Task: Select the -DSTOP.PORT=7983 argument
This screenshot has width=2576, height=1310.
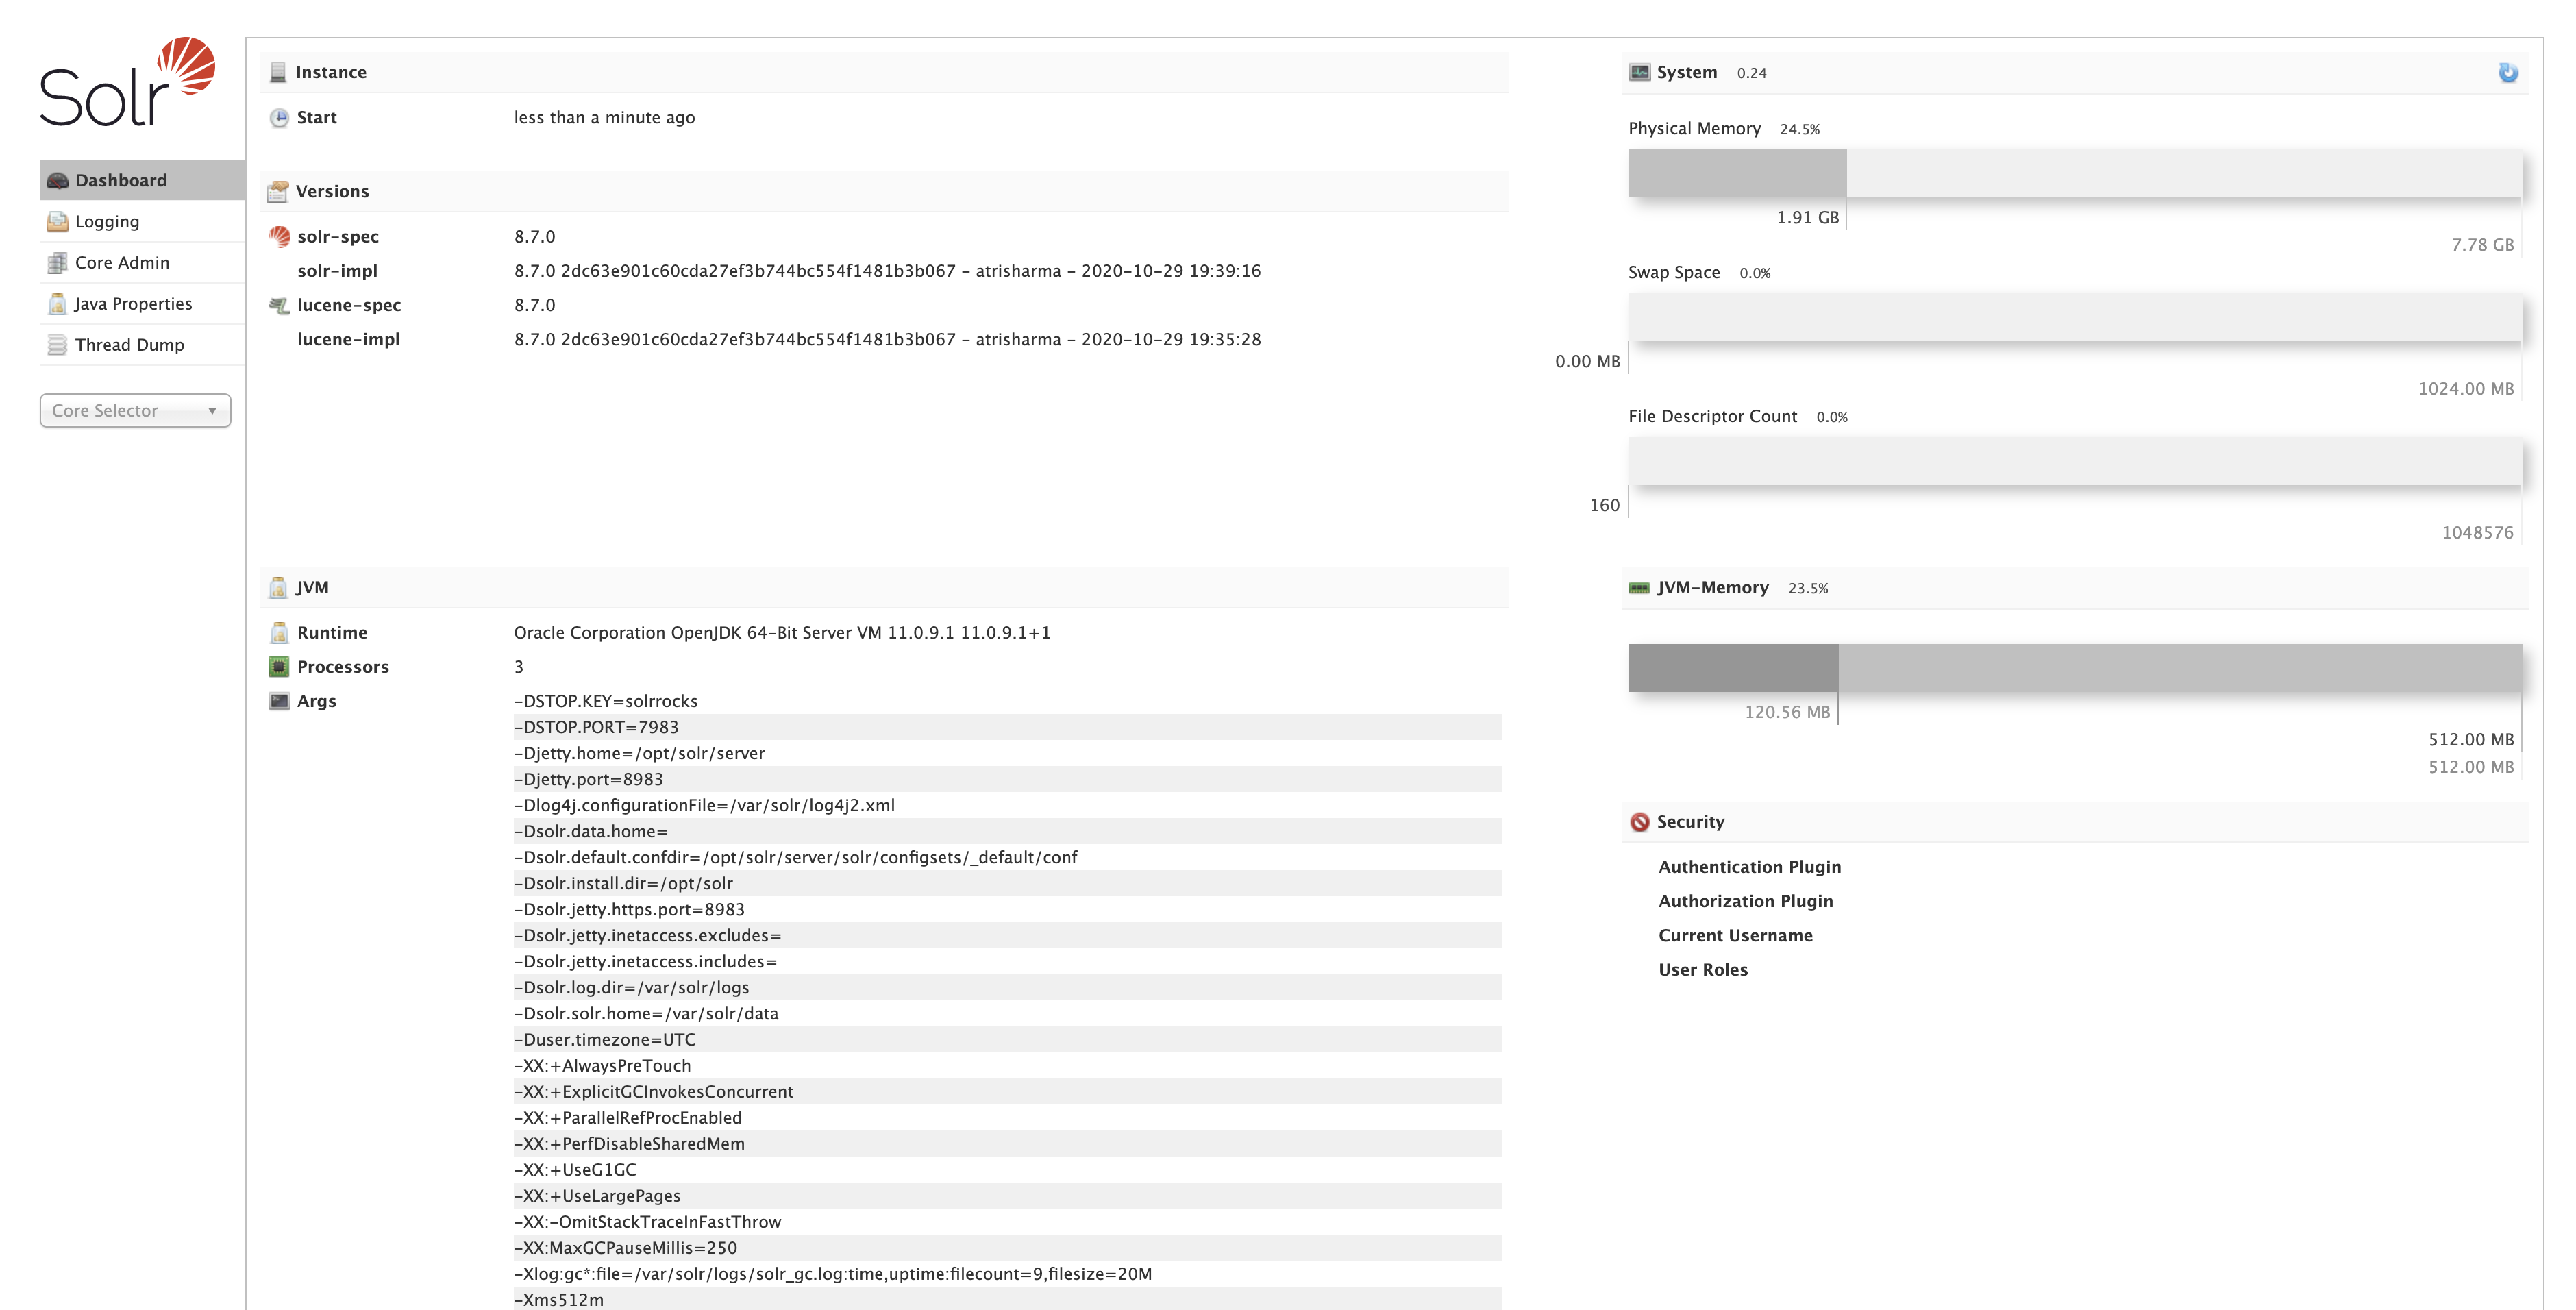Action: (x=1007, y=728)
